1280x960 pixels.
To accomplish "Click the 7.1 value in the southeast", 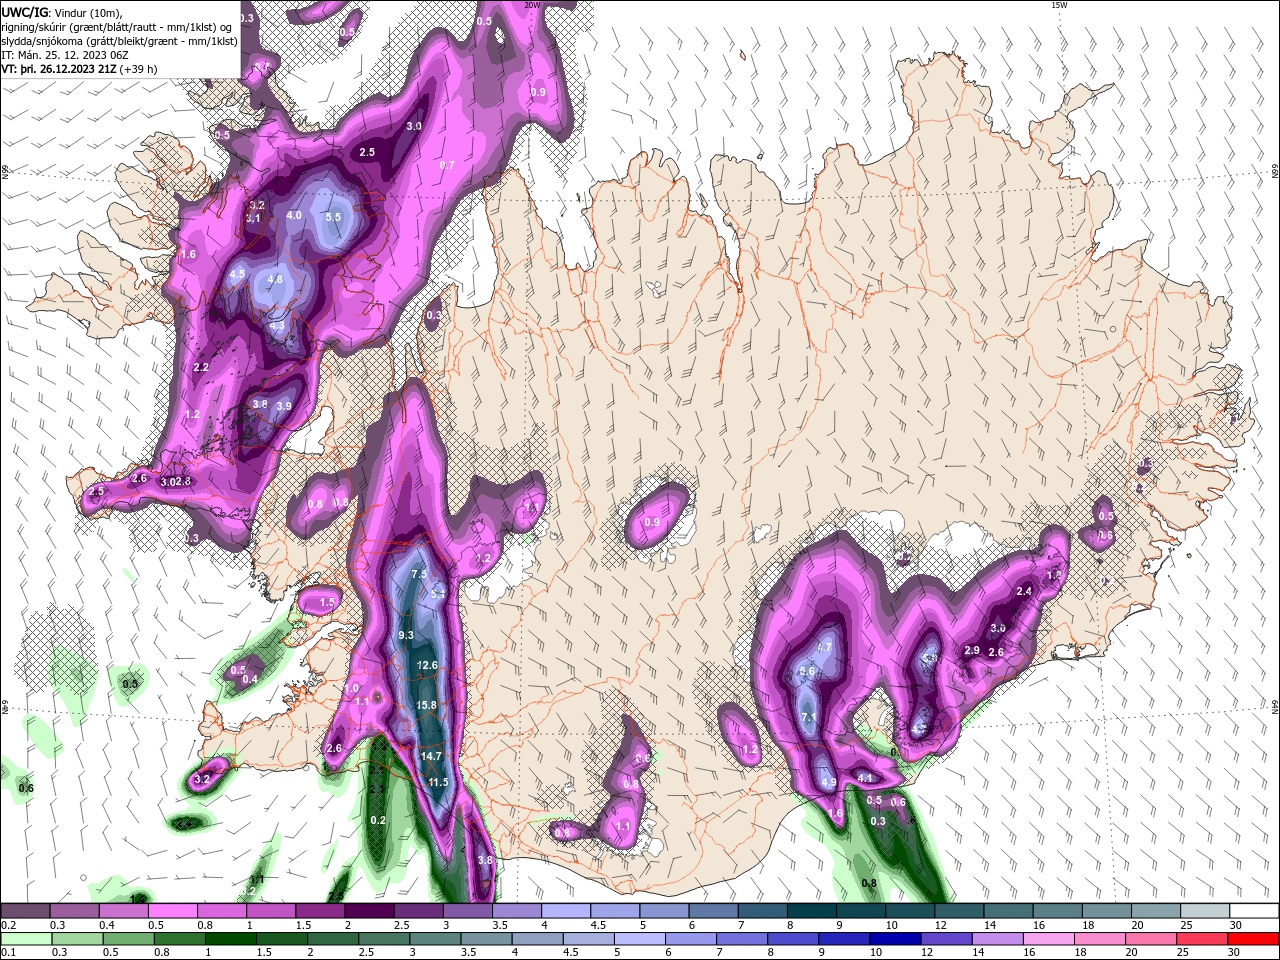I will click(x=810, y=717).
